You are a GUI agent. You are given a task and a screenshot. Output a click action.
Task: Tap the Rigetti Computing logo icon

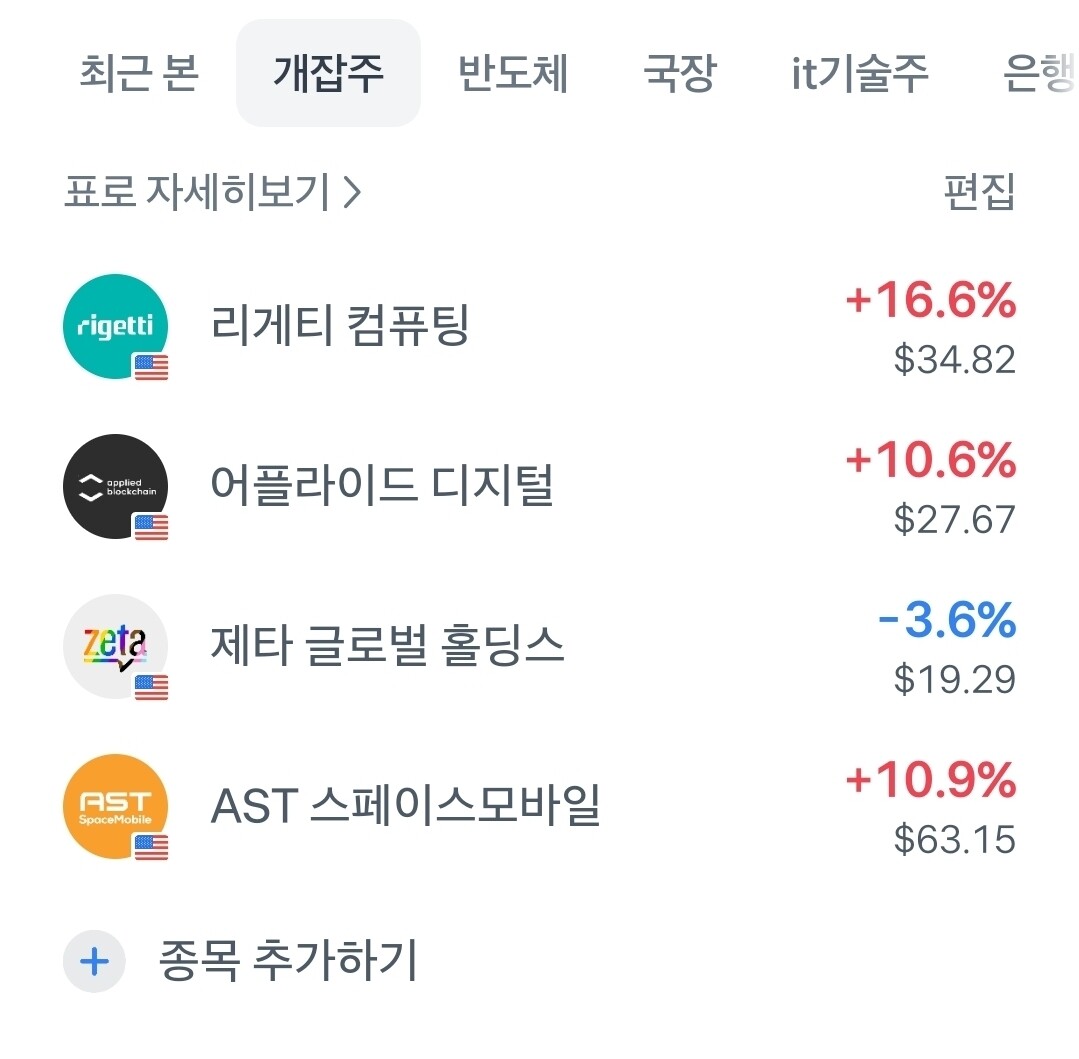coord(114,327)
